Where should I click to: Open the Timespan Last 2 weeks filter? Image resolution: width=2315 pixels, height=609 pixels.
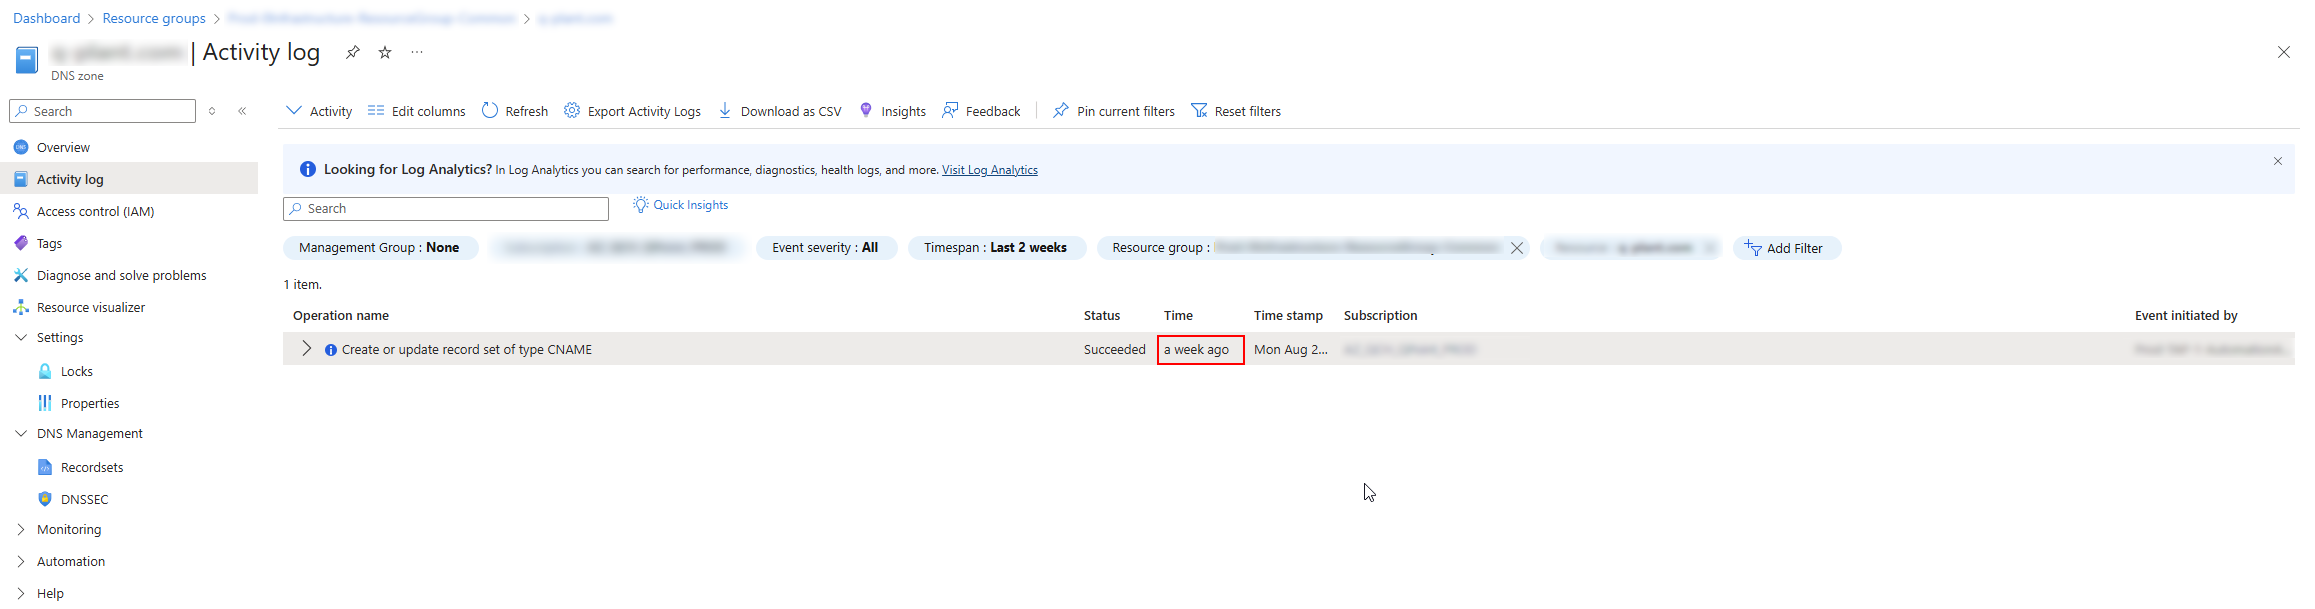[x=996, y=248]
